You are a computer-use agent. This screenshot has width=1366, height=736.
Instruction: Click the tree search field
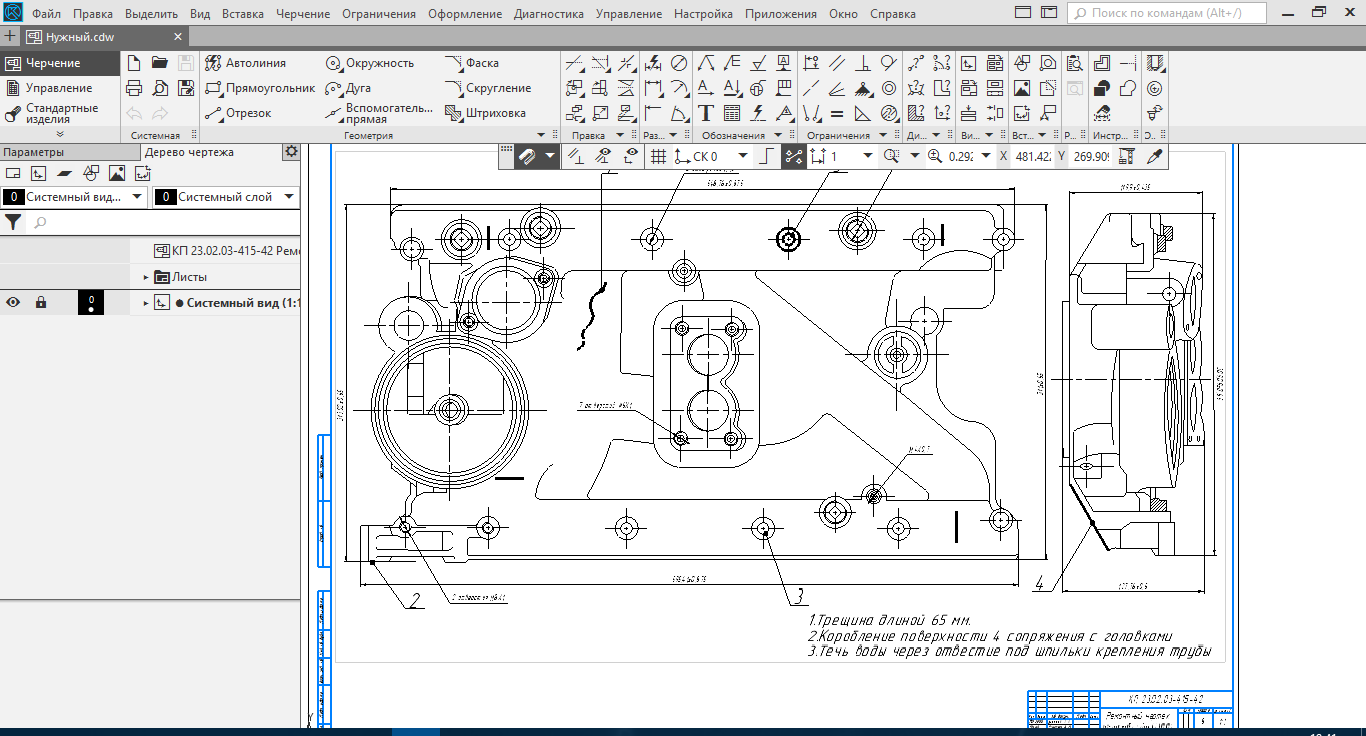click(x=163, y=222)
